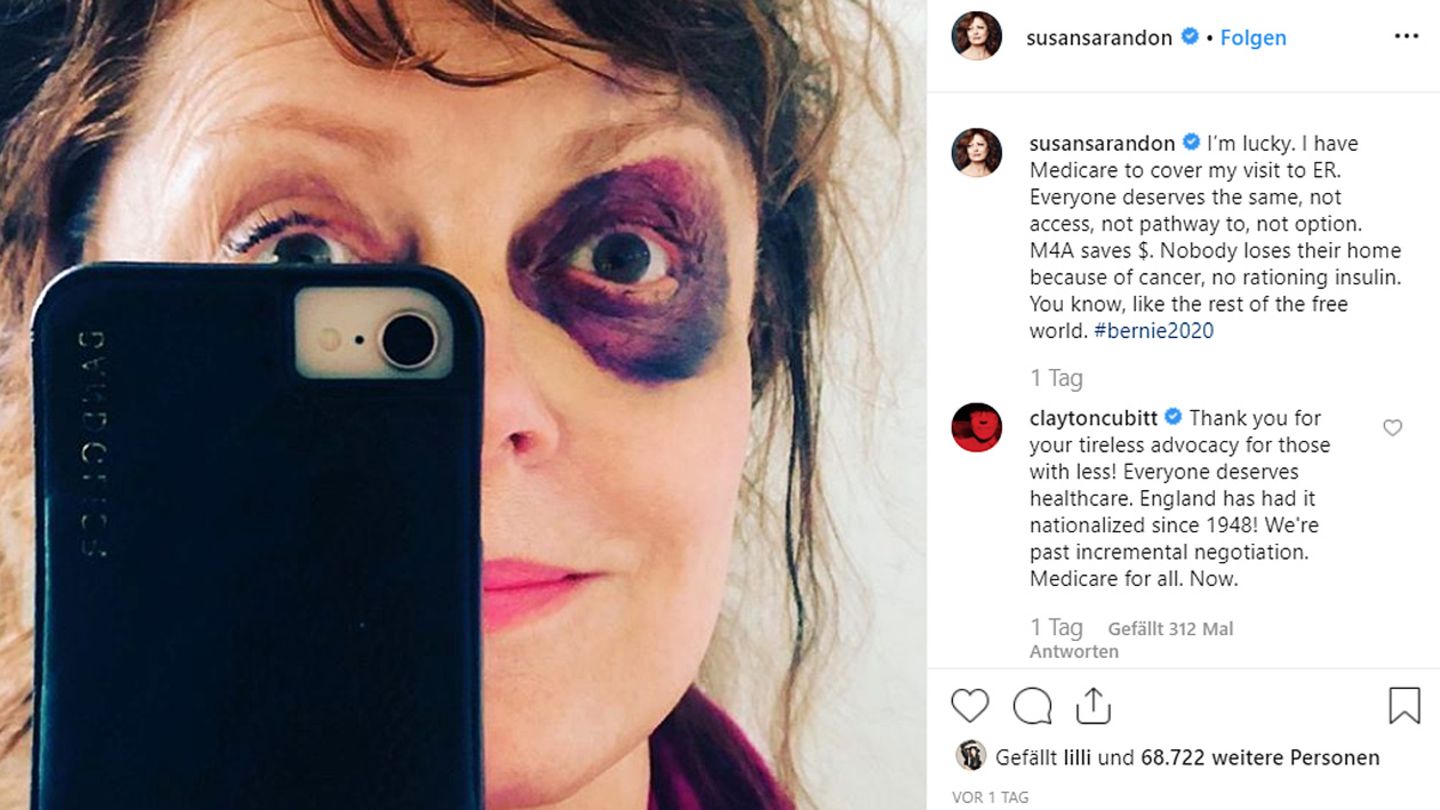Open the three-dot more options menu
This screenshot has width=1440, height=810.
click(1406, 37)
